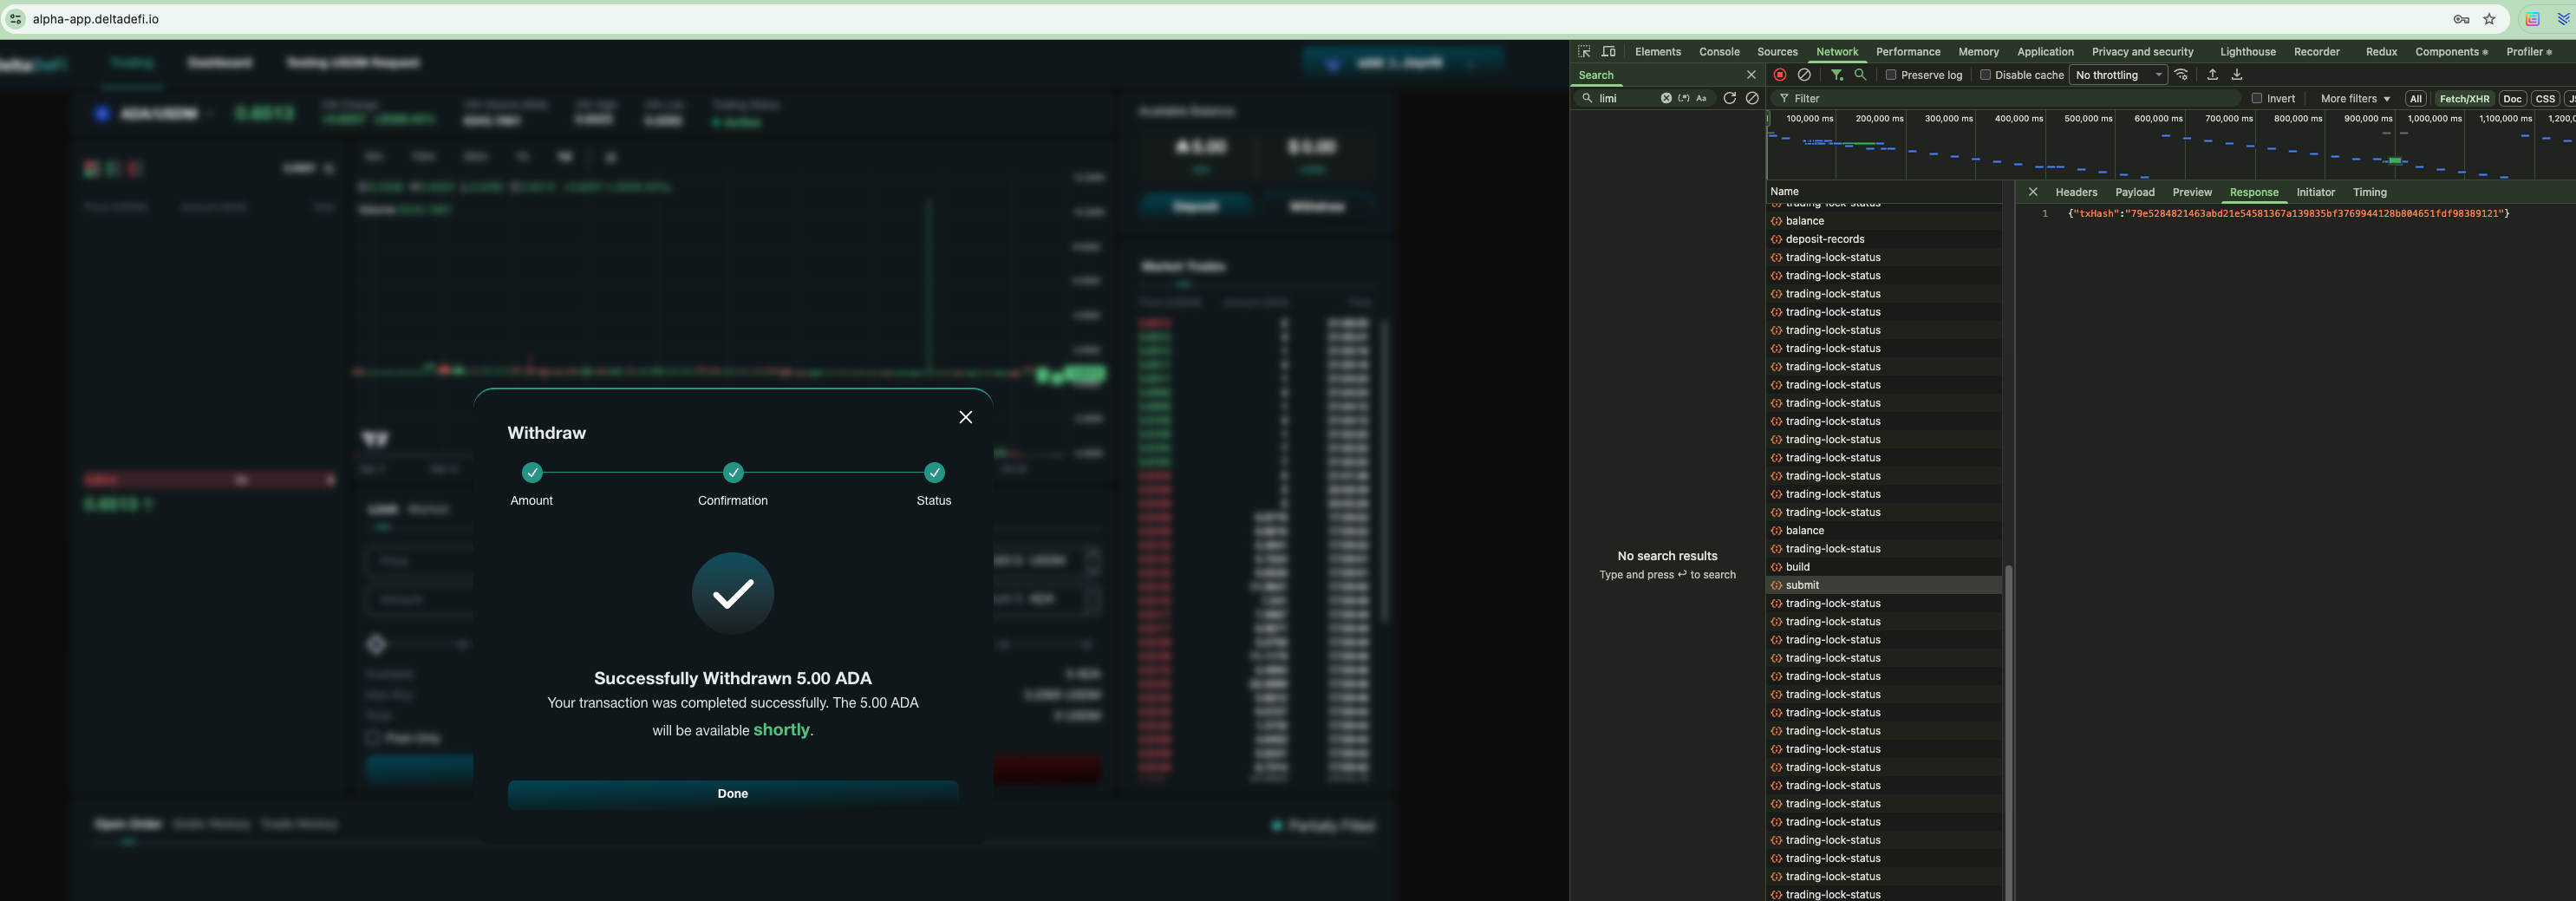Click the import HAR file upload icon

tap(2212, 75)
